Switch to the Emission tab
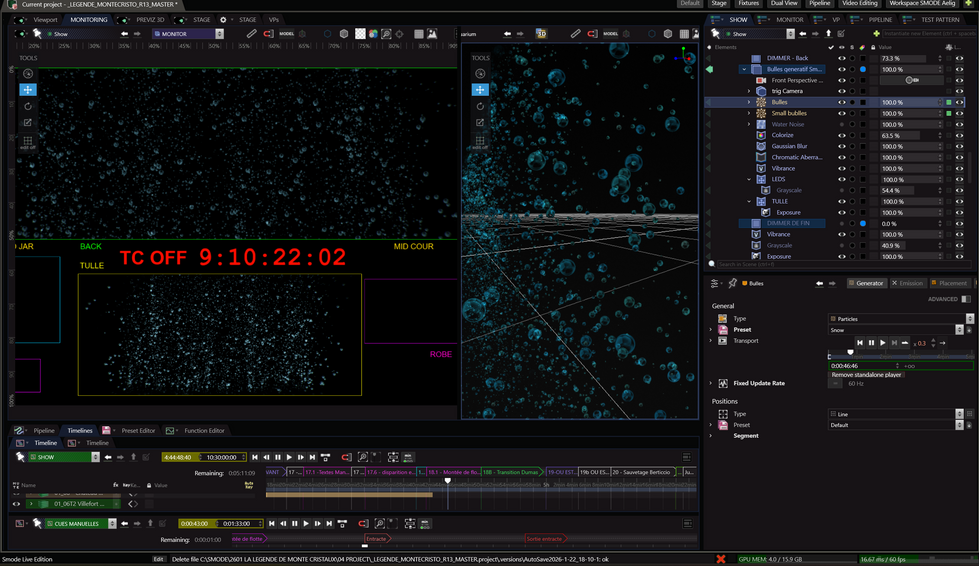979x566 pixels. click(x=911, y=283)
